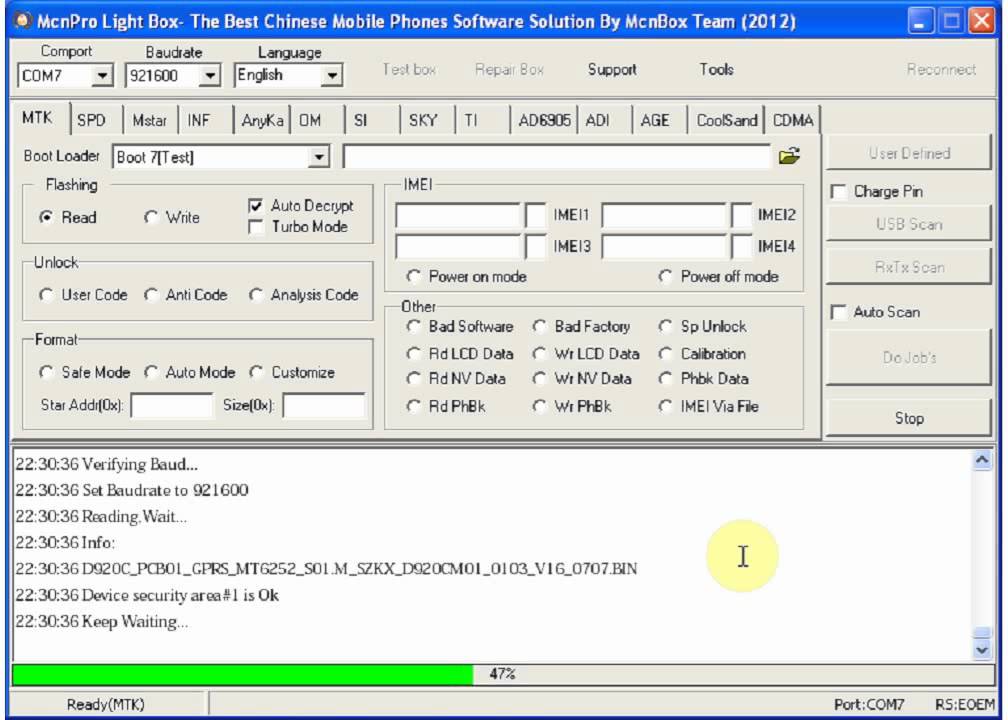Screen dimensions: 1008x720
Task: Open the firmware file browse folder icon
Action: [x=789, y=156]
